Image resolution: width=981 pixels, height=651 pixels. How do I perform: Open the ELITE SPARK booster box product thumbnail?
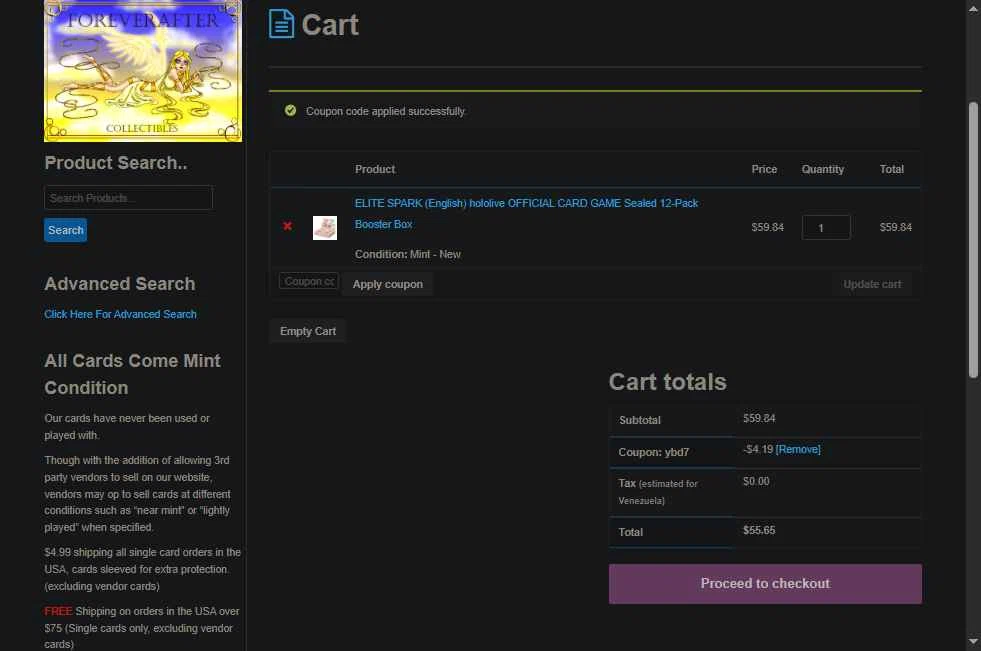point(325,228)
